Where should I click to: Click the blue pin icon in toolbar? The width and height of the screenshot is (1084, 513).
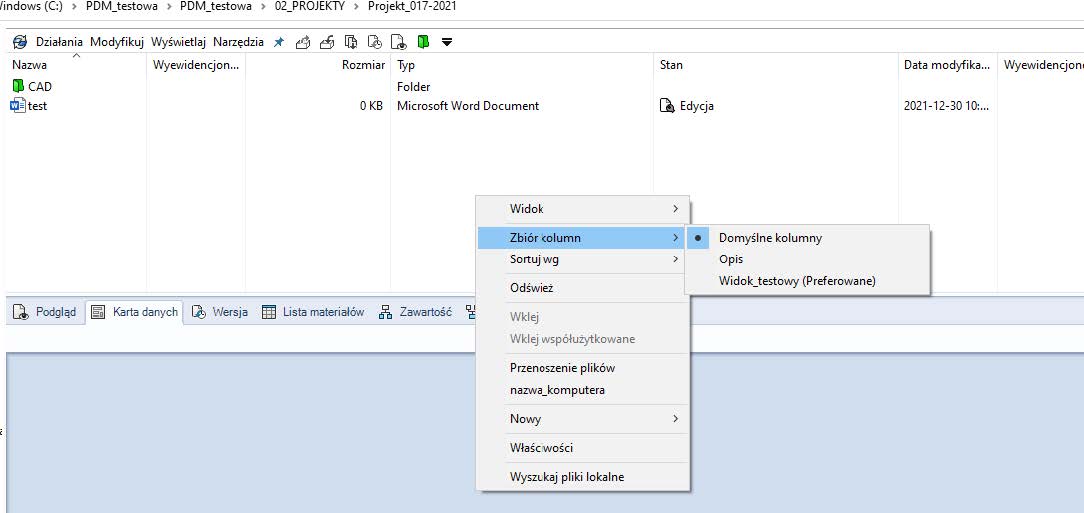click(x=279, y=42)
